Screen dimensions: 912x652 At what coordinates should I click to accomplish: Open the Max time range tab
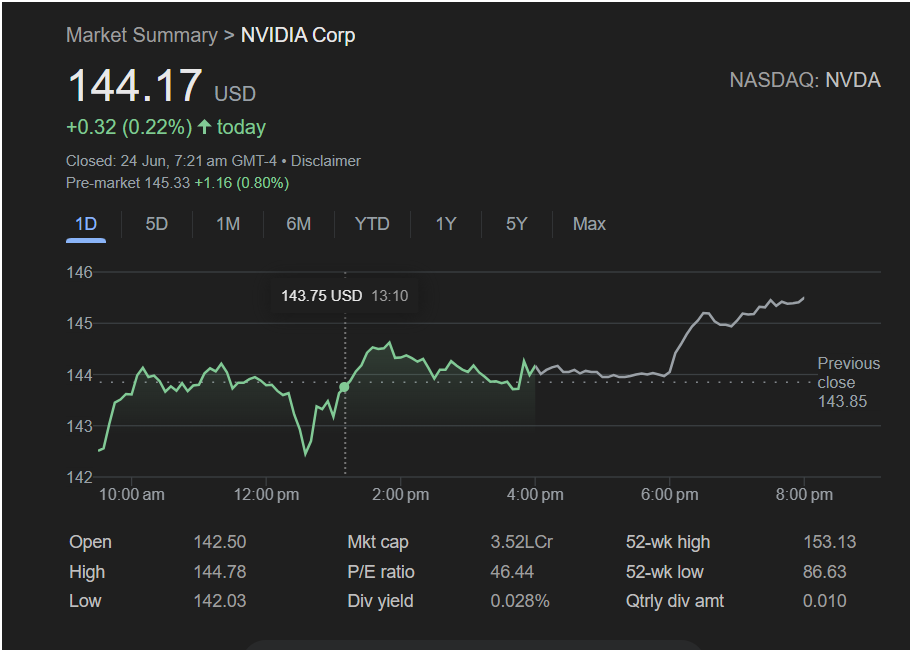589,224
